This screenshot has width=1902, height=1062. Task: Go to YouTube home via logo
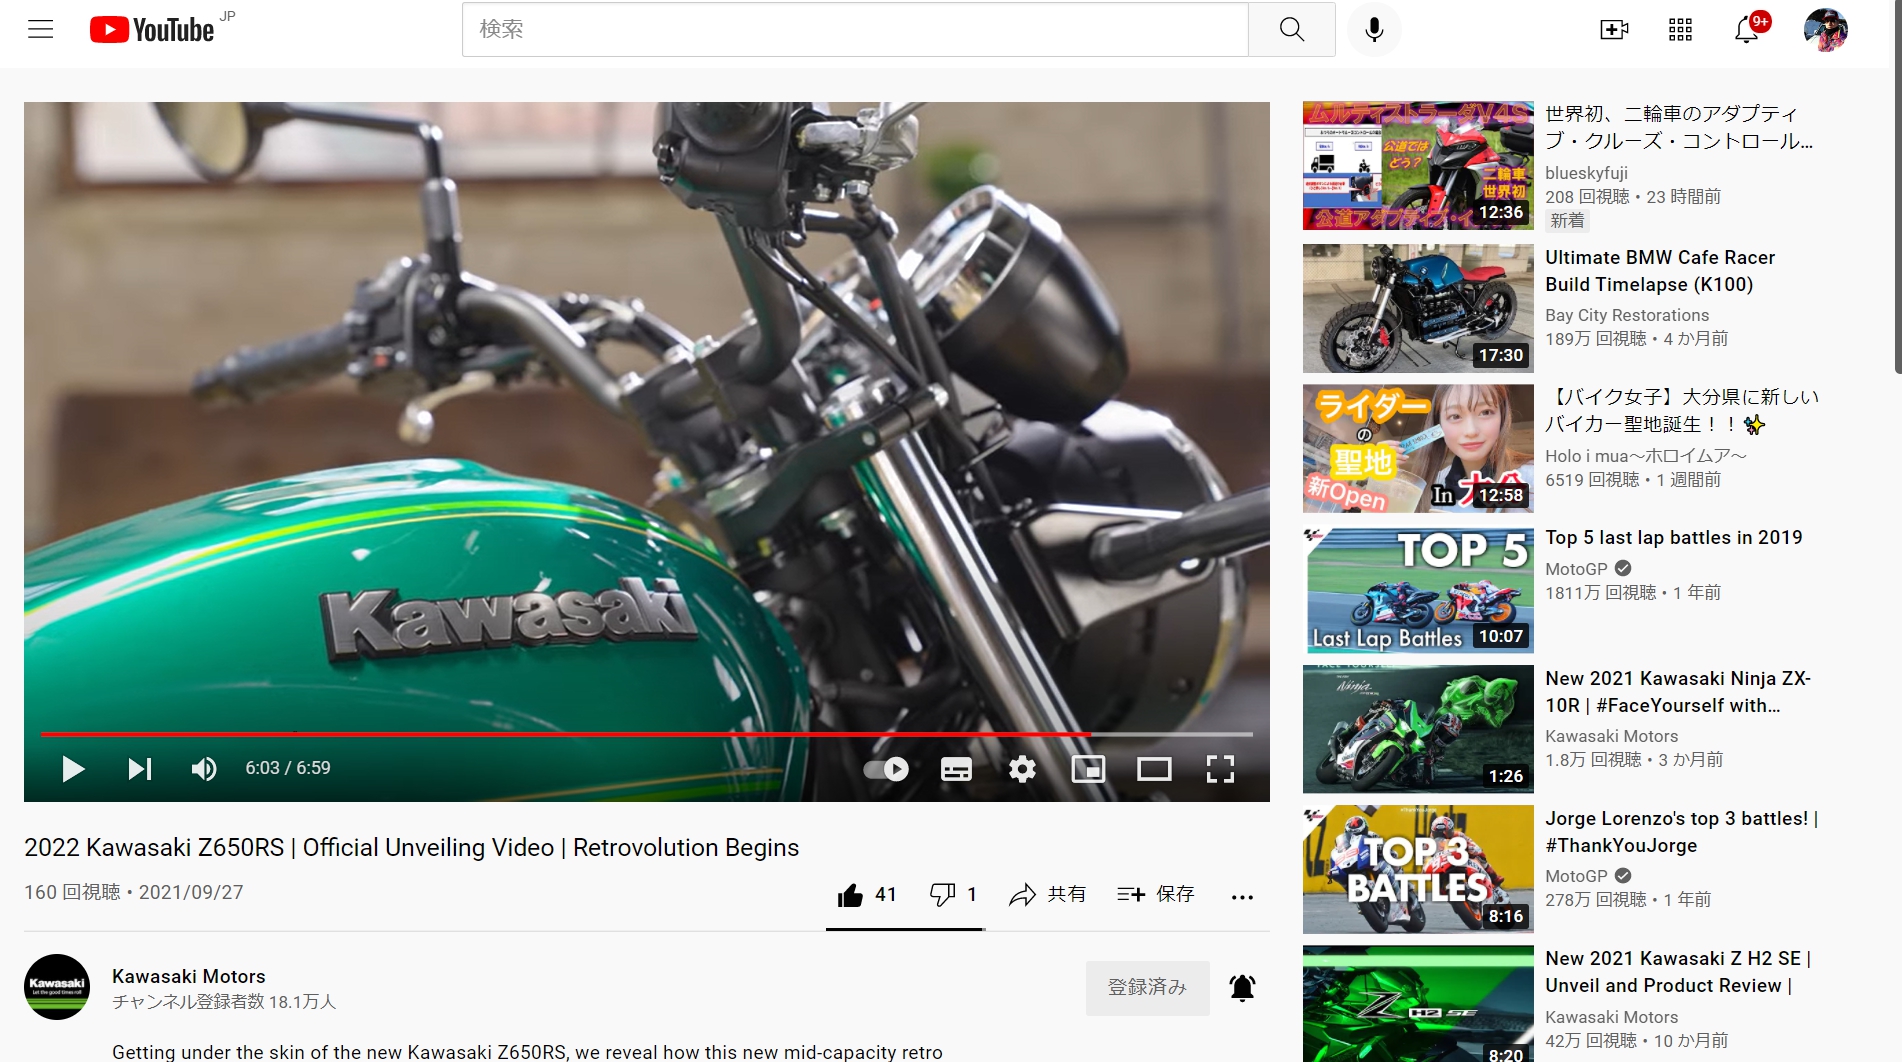point(152,29)
